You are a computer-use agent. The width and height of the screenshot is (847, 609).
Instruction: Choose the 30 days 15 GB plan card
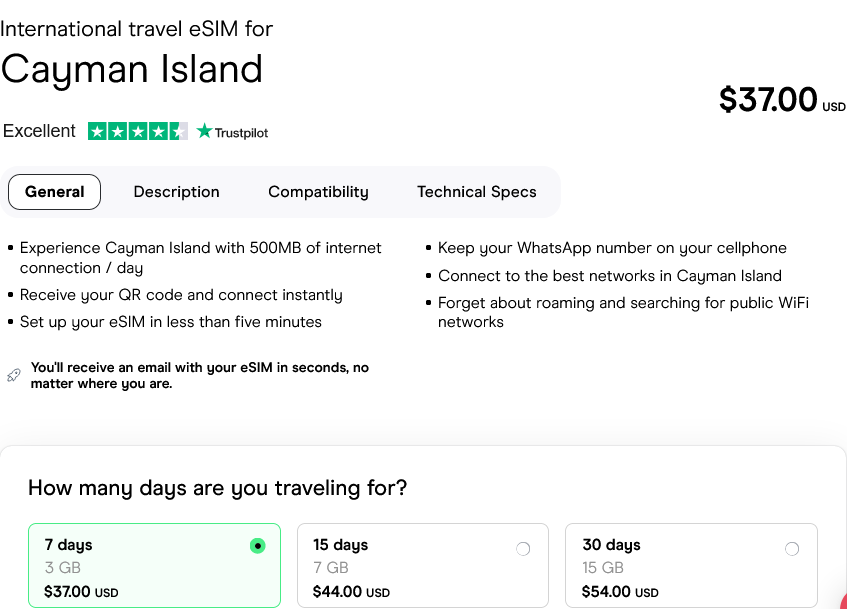(x=691, y=567)
